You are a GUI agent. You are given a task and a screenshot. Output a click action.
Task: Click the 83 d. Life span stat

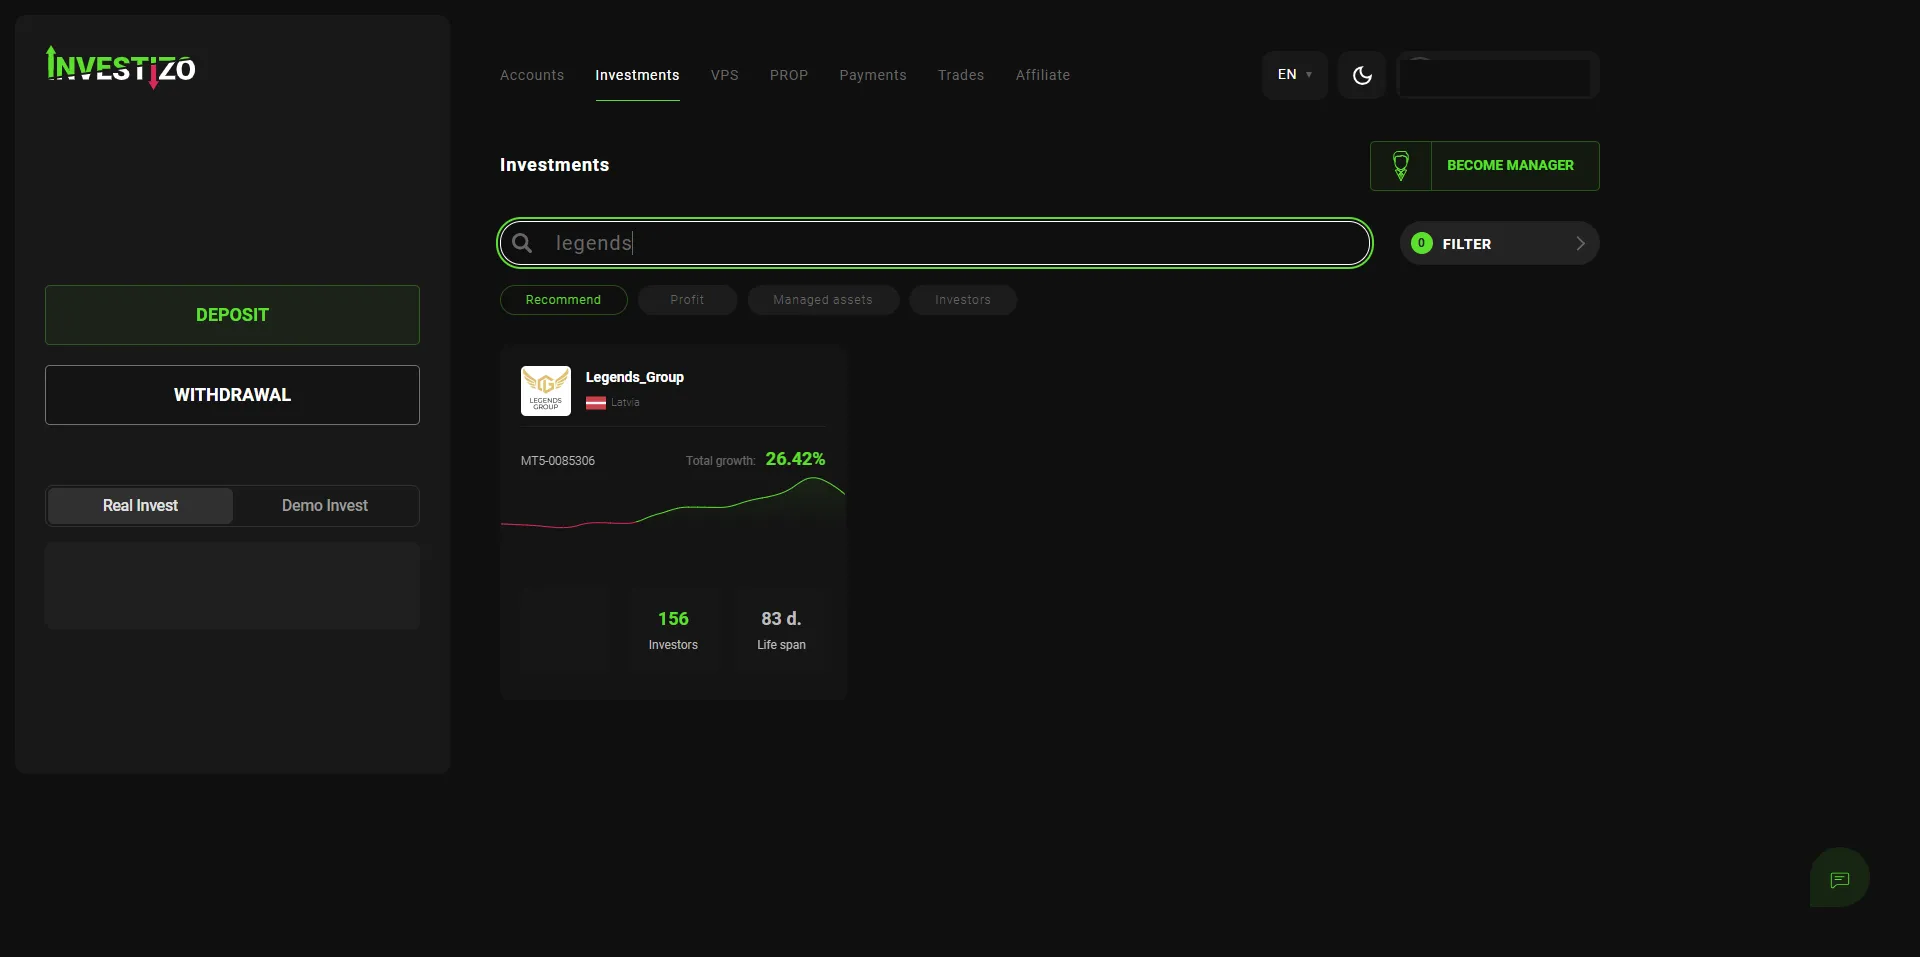pyautogui.click(x=781, y=630)
